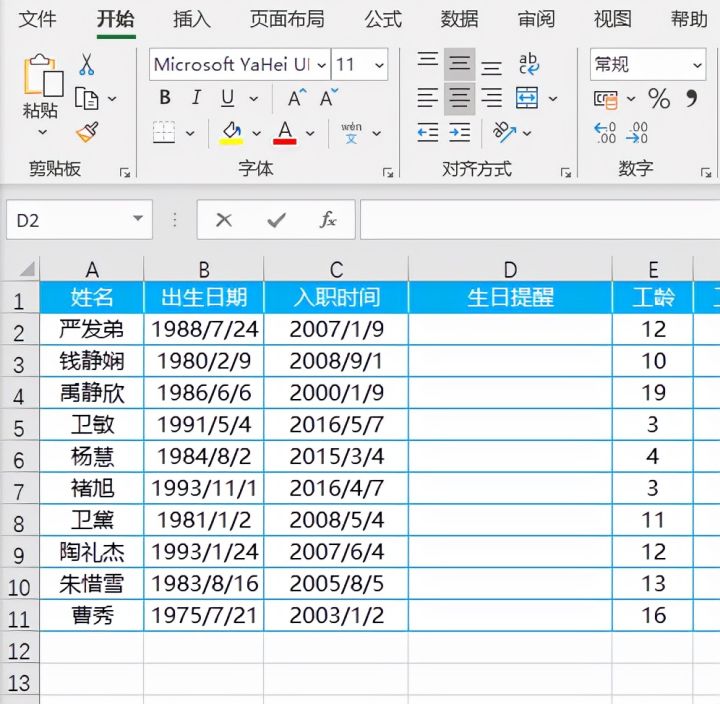This screenshot has height=704, width=720.
Task: Confirm entry checkmark icon
Action: tap(276, 220)
